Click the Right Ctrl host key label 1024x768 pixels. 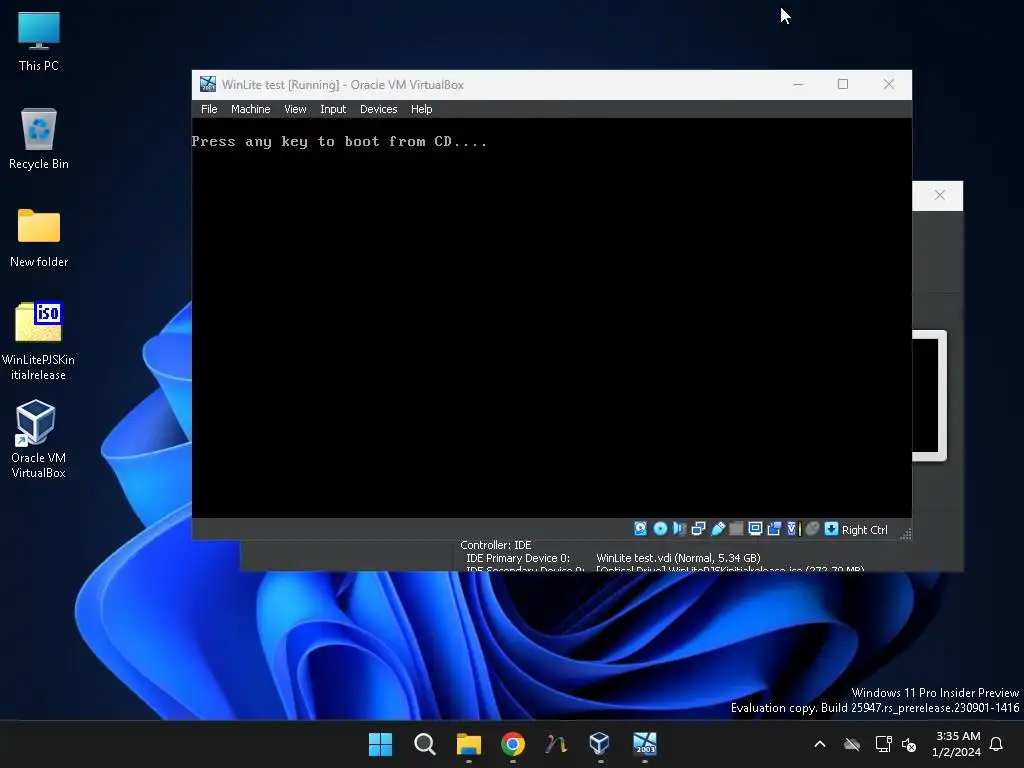click(864, 530)
